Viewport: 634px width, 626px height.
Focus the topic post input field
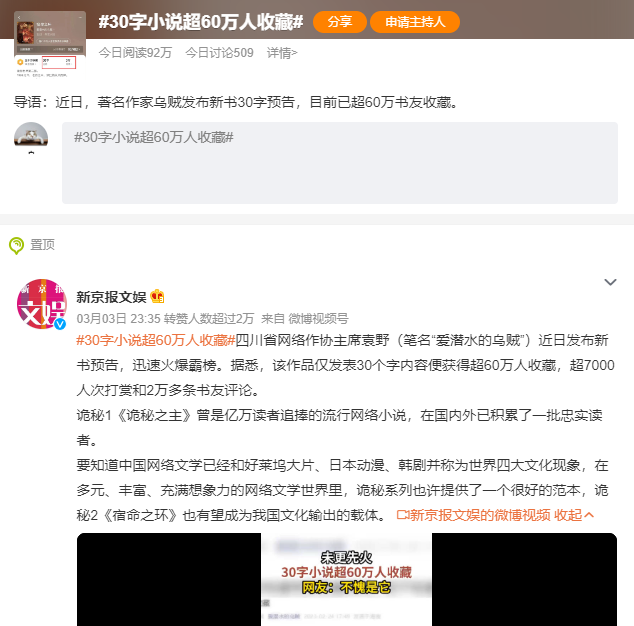(x=340, y=163)
